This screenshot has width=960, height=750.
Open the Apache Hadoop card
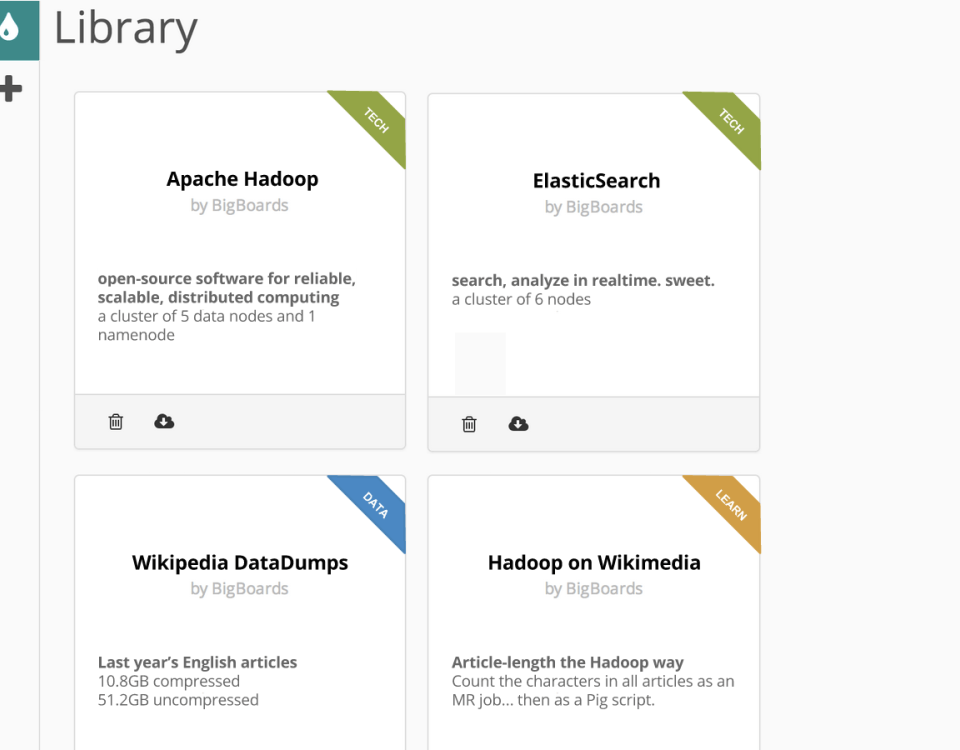(x=240, y=240)
